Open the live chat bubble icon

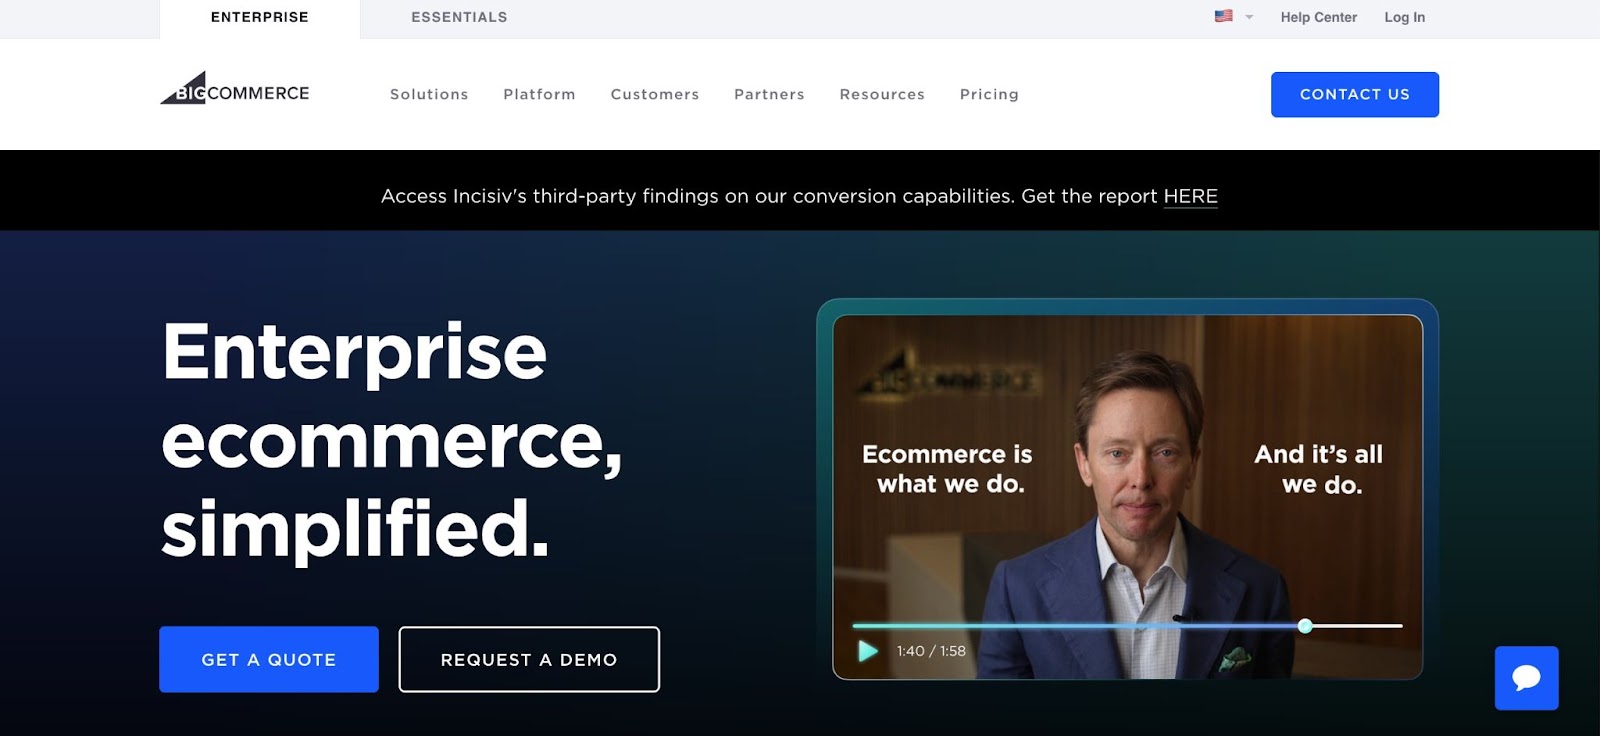(x=1526, y=678)
